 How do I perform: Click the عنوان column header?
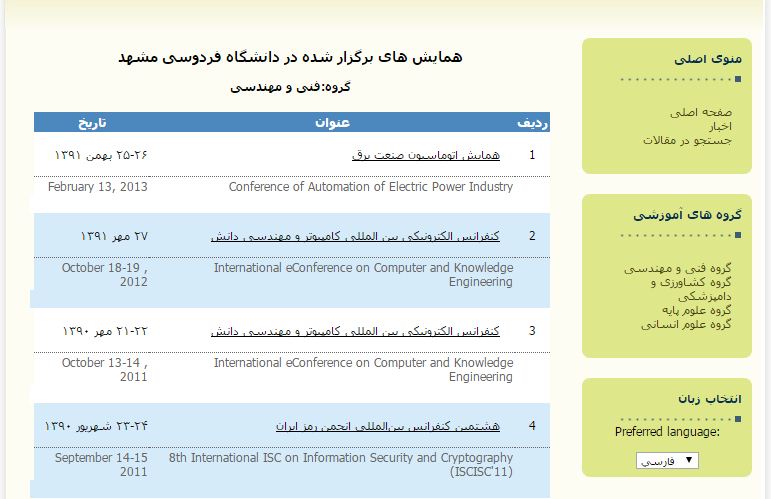click(x=332, y=122)
